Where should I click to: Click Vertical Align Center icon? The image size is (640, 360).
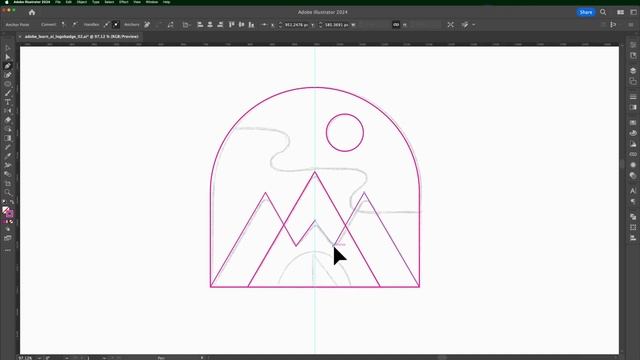coord(242,24)
